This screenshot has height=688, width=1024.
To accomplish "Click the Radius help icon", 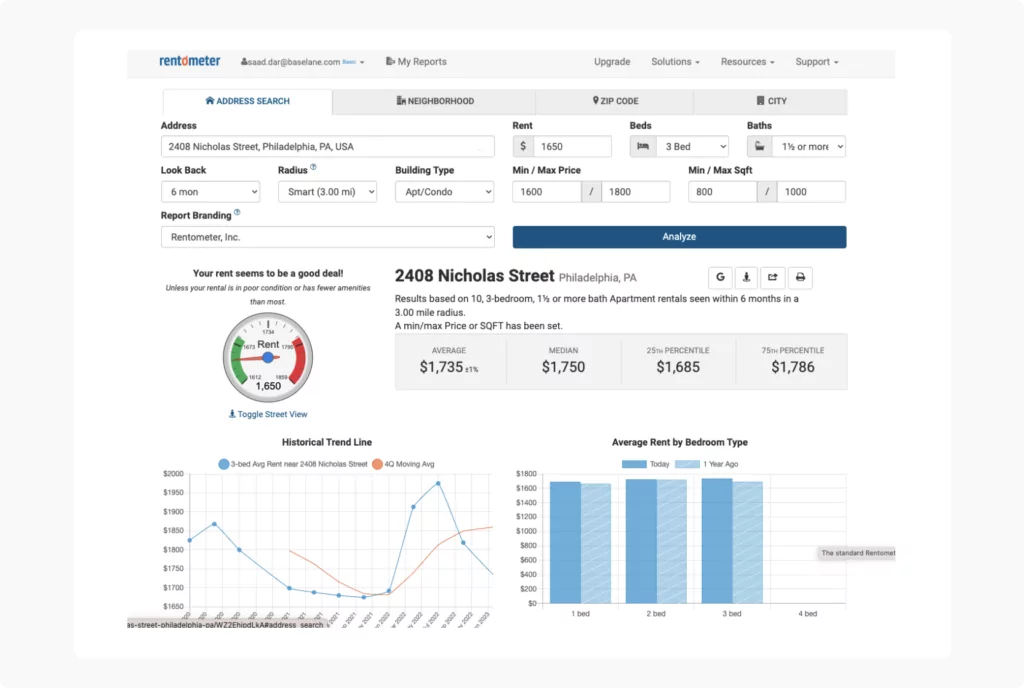I will click(x=313, y=167).
